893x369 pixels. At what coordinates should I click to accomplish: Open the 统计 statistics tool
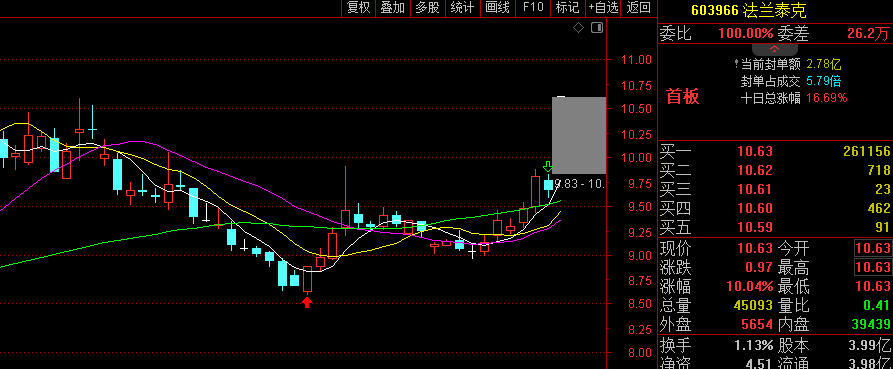click(x=462, y=7)
